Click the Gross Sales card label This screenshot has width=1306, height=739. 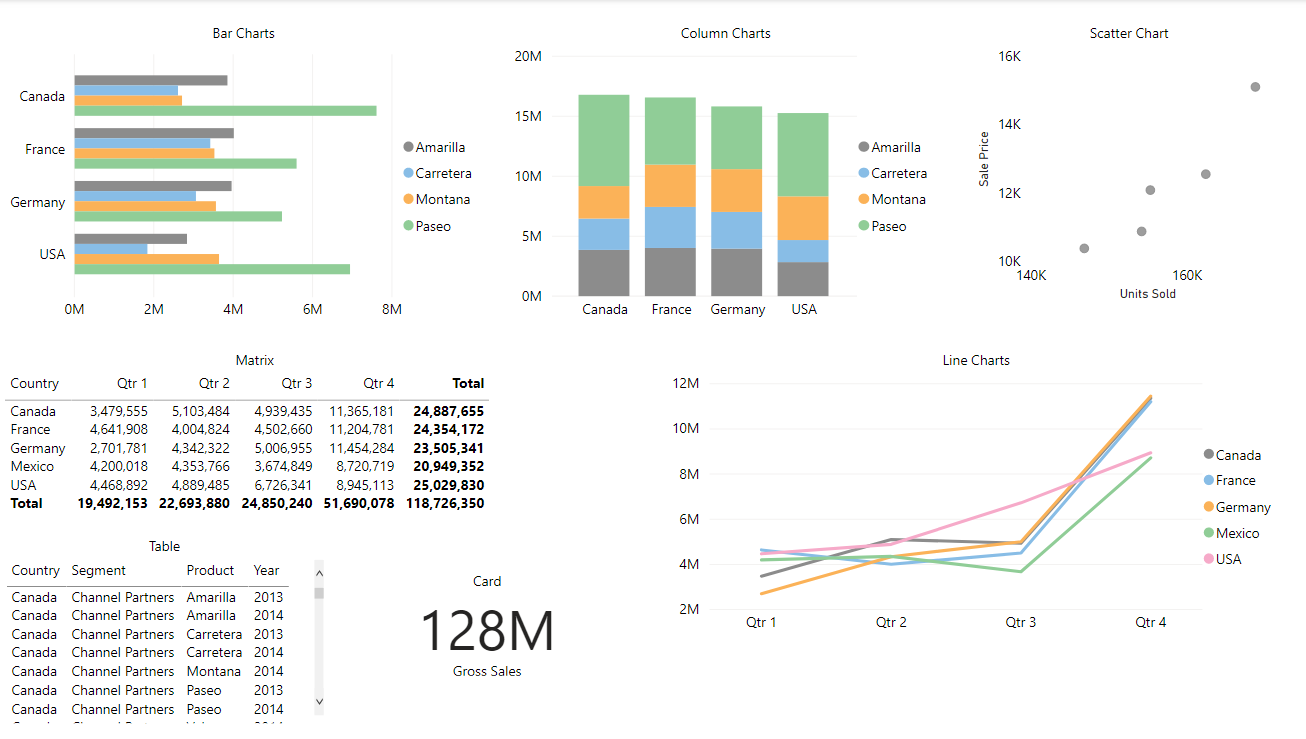[x=487, y=671]
